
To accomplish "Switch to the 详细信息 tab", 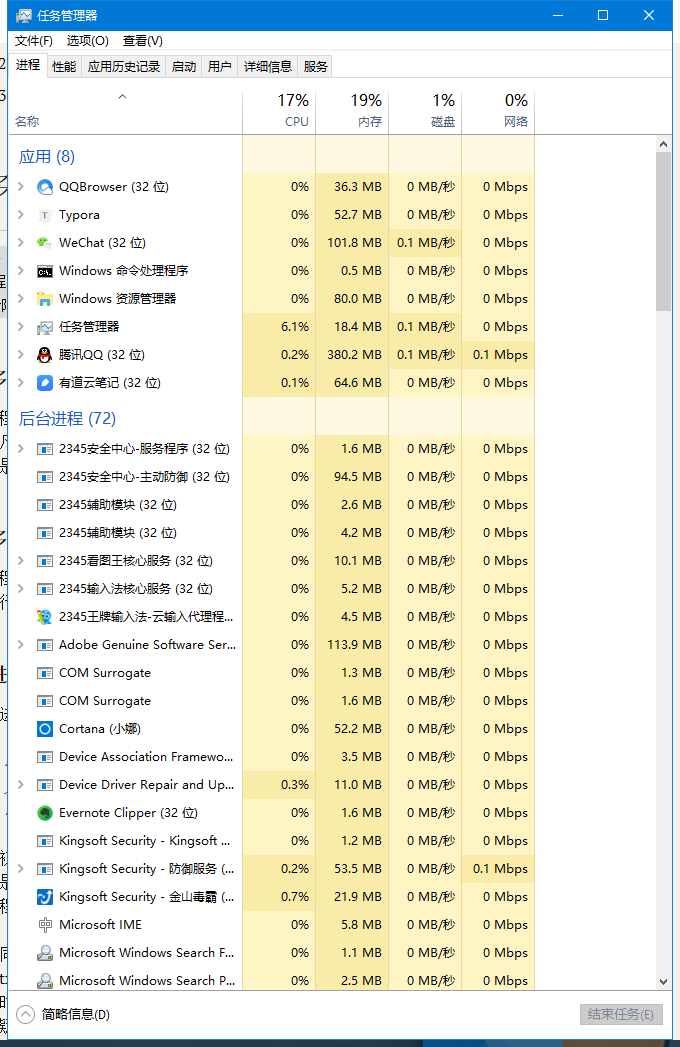I will tap(268, 67).
